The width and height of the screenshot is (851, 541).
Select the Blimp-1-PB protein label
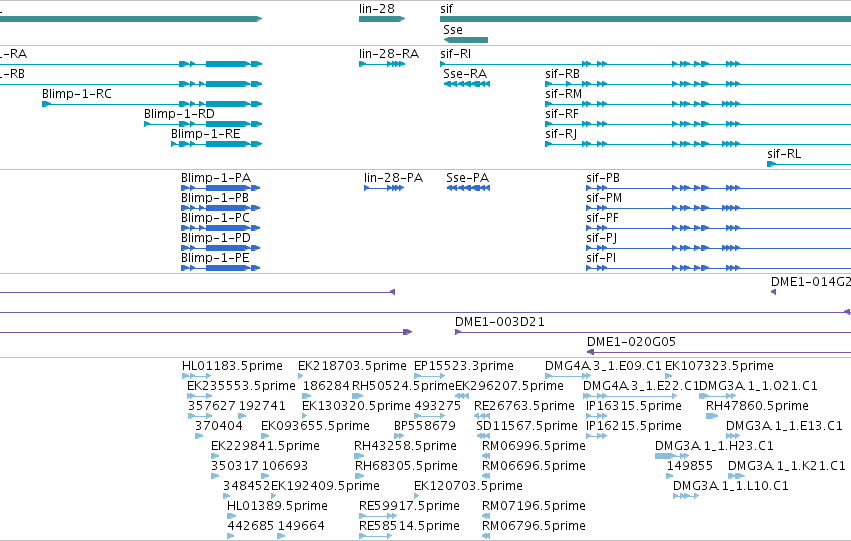click(x=215, y=198)
